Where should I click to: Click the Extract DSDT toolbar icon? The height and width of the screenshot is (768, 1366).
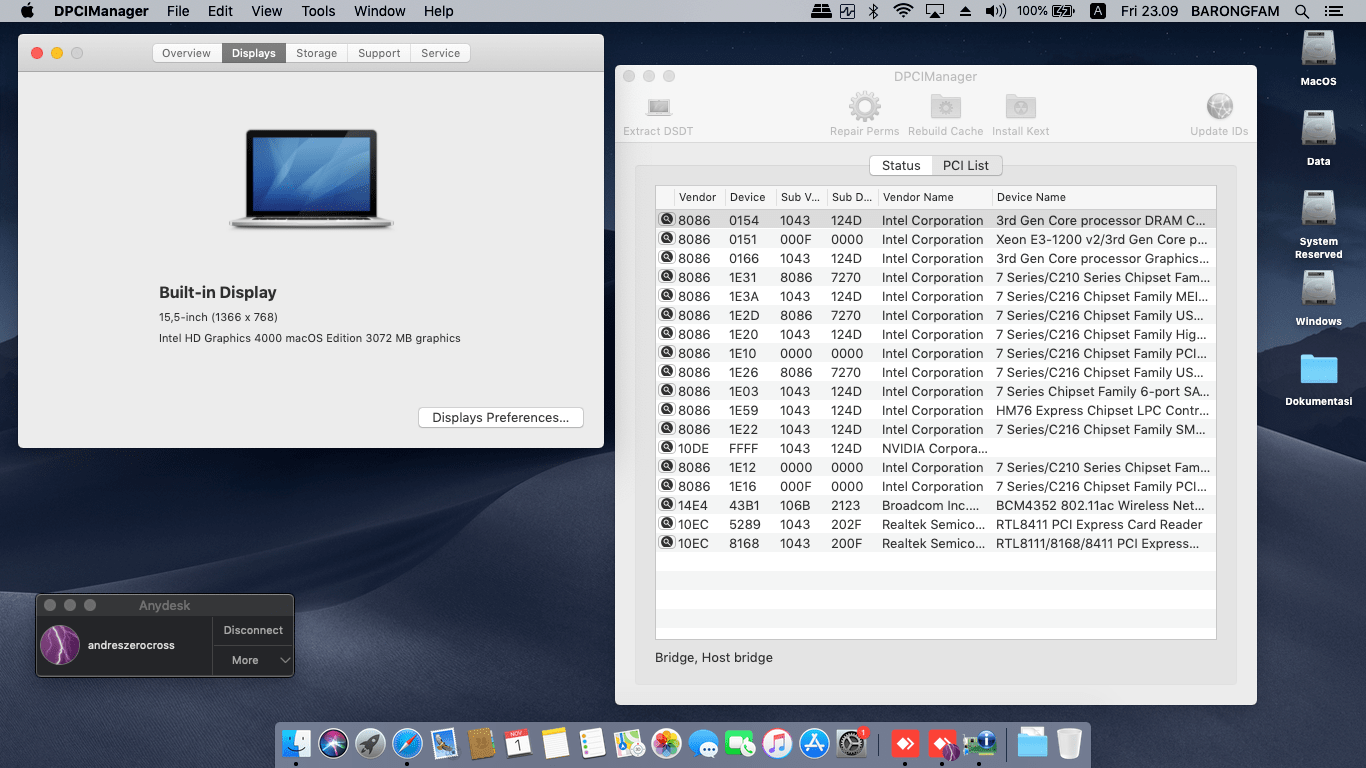click(x=658, y=106)
